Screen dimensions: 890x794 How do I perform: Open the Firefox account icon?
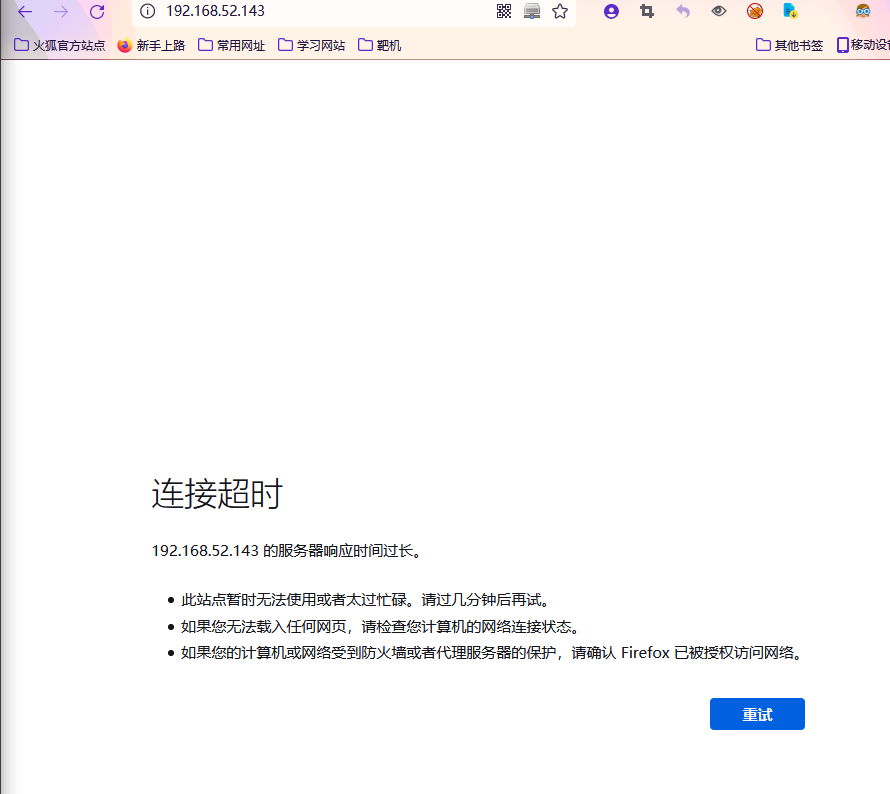(611, 11)
